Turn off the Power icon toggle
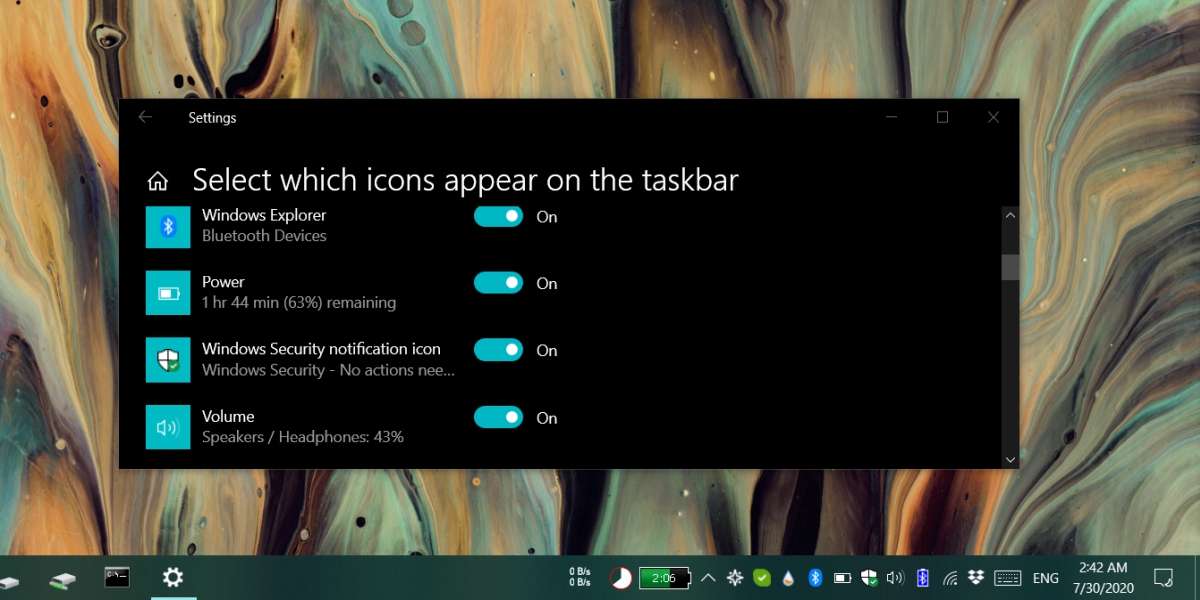 pyautogui.click(x=498, y=283)
